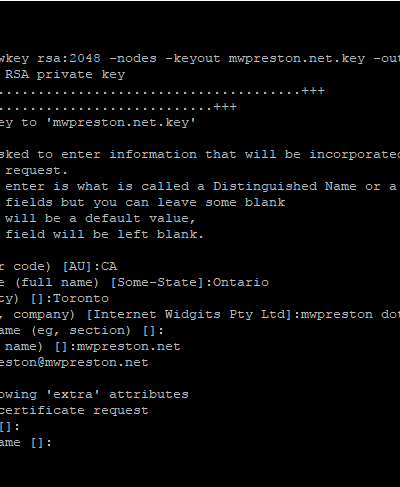Click the '-nodes' option in command line
Screen dimensions: 400x487
[133, 59]
